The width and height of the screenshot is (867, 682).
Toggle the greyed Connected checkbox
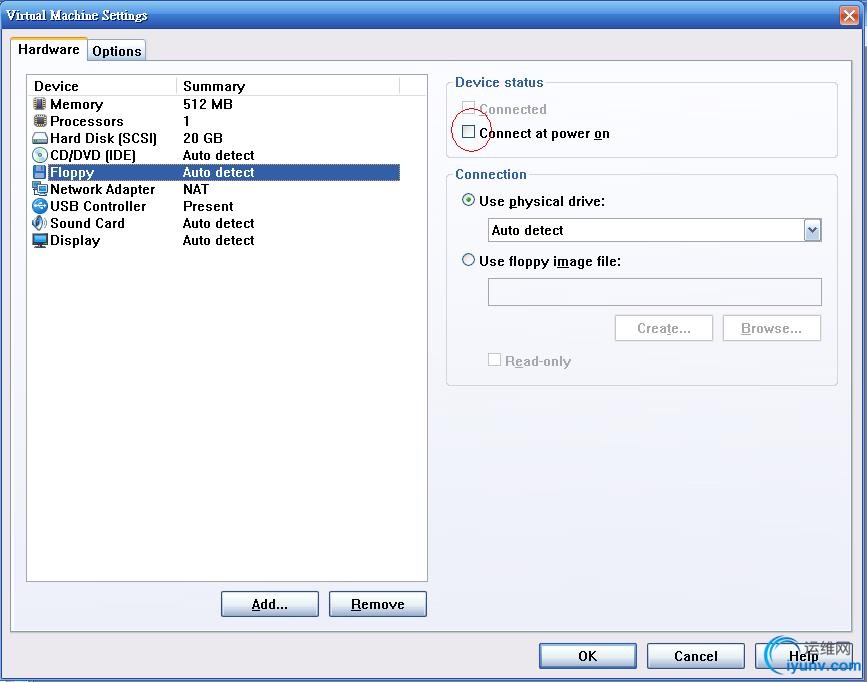click(x=468, y=107)
